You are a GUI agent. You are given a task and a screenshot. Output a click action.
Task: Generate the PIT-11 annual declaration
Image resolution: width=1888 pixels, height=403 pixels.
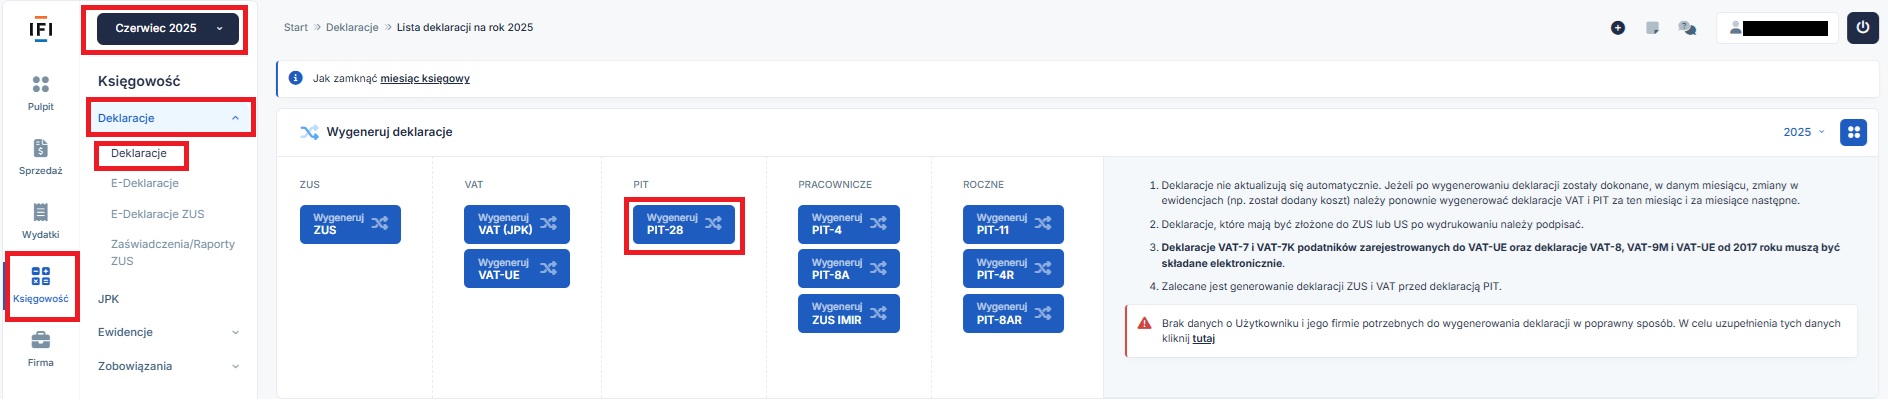coord(1013,224)
